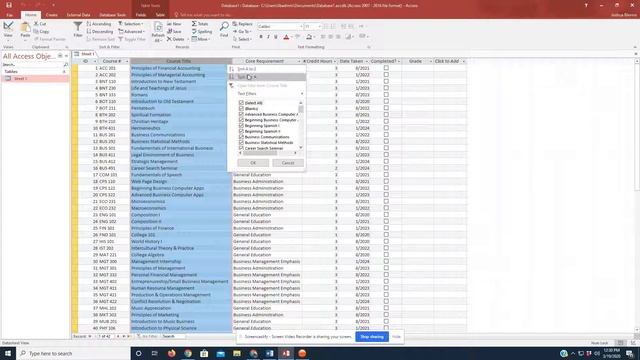Select Sheet 1 in navigation pane
Image resolution: width=640 pixels, height=360 pixels.
[35, 78]
